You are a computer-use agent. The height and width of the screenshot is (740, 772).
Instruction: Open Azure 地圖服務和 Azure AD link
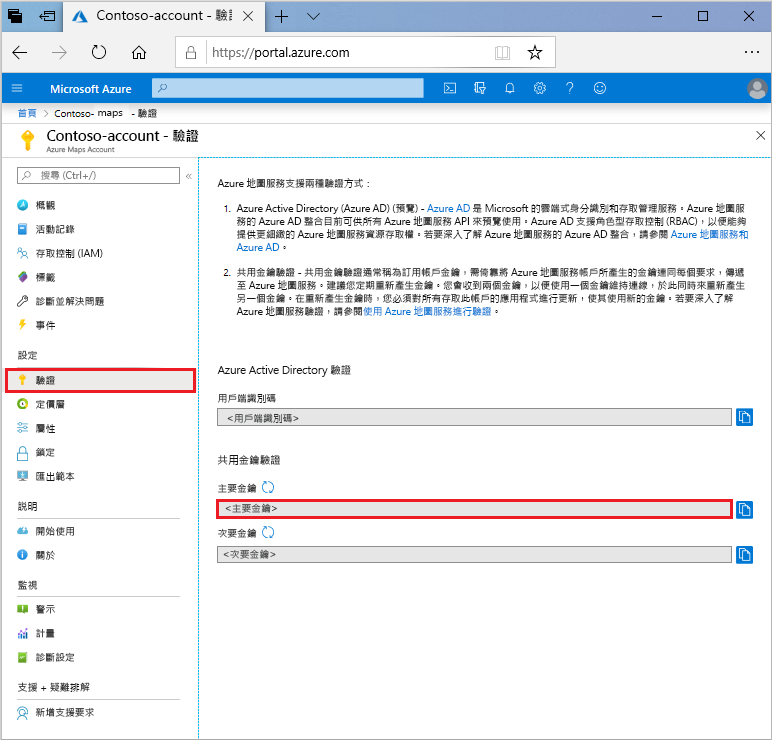click(709, 234)
